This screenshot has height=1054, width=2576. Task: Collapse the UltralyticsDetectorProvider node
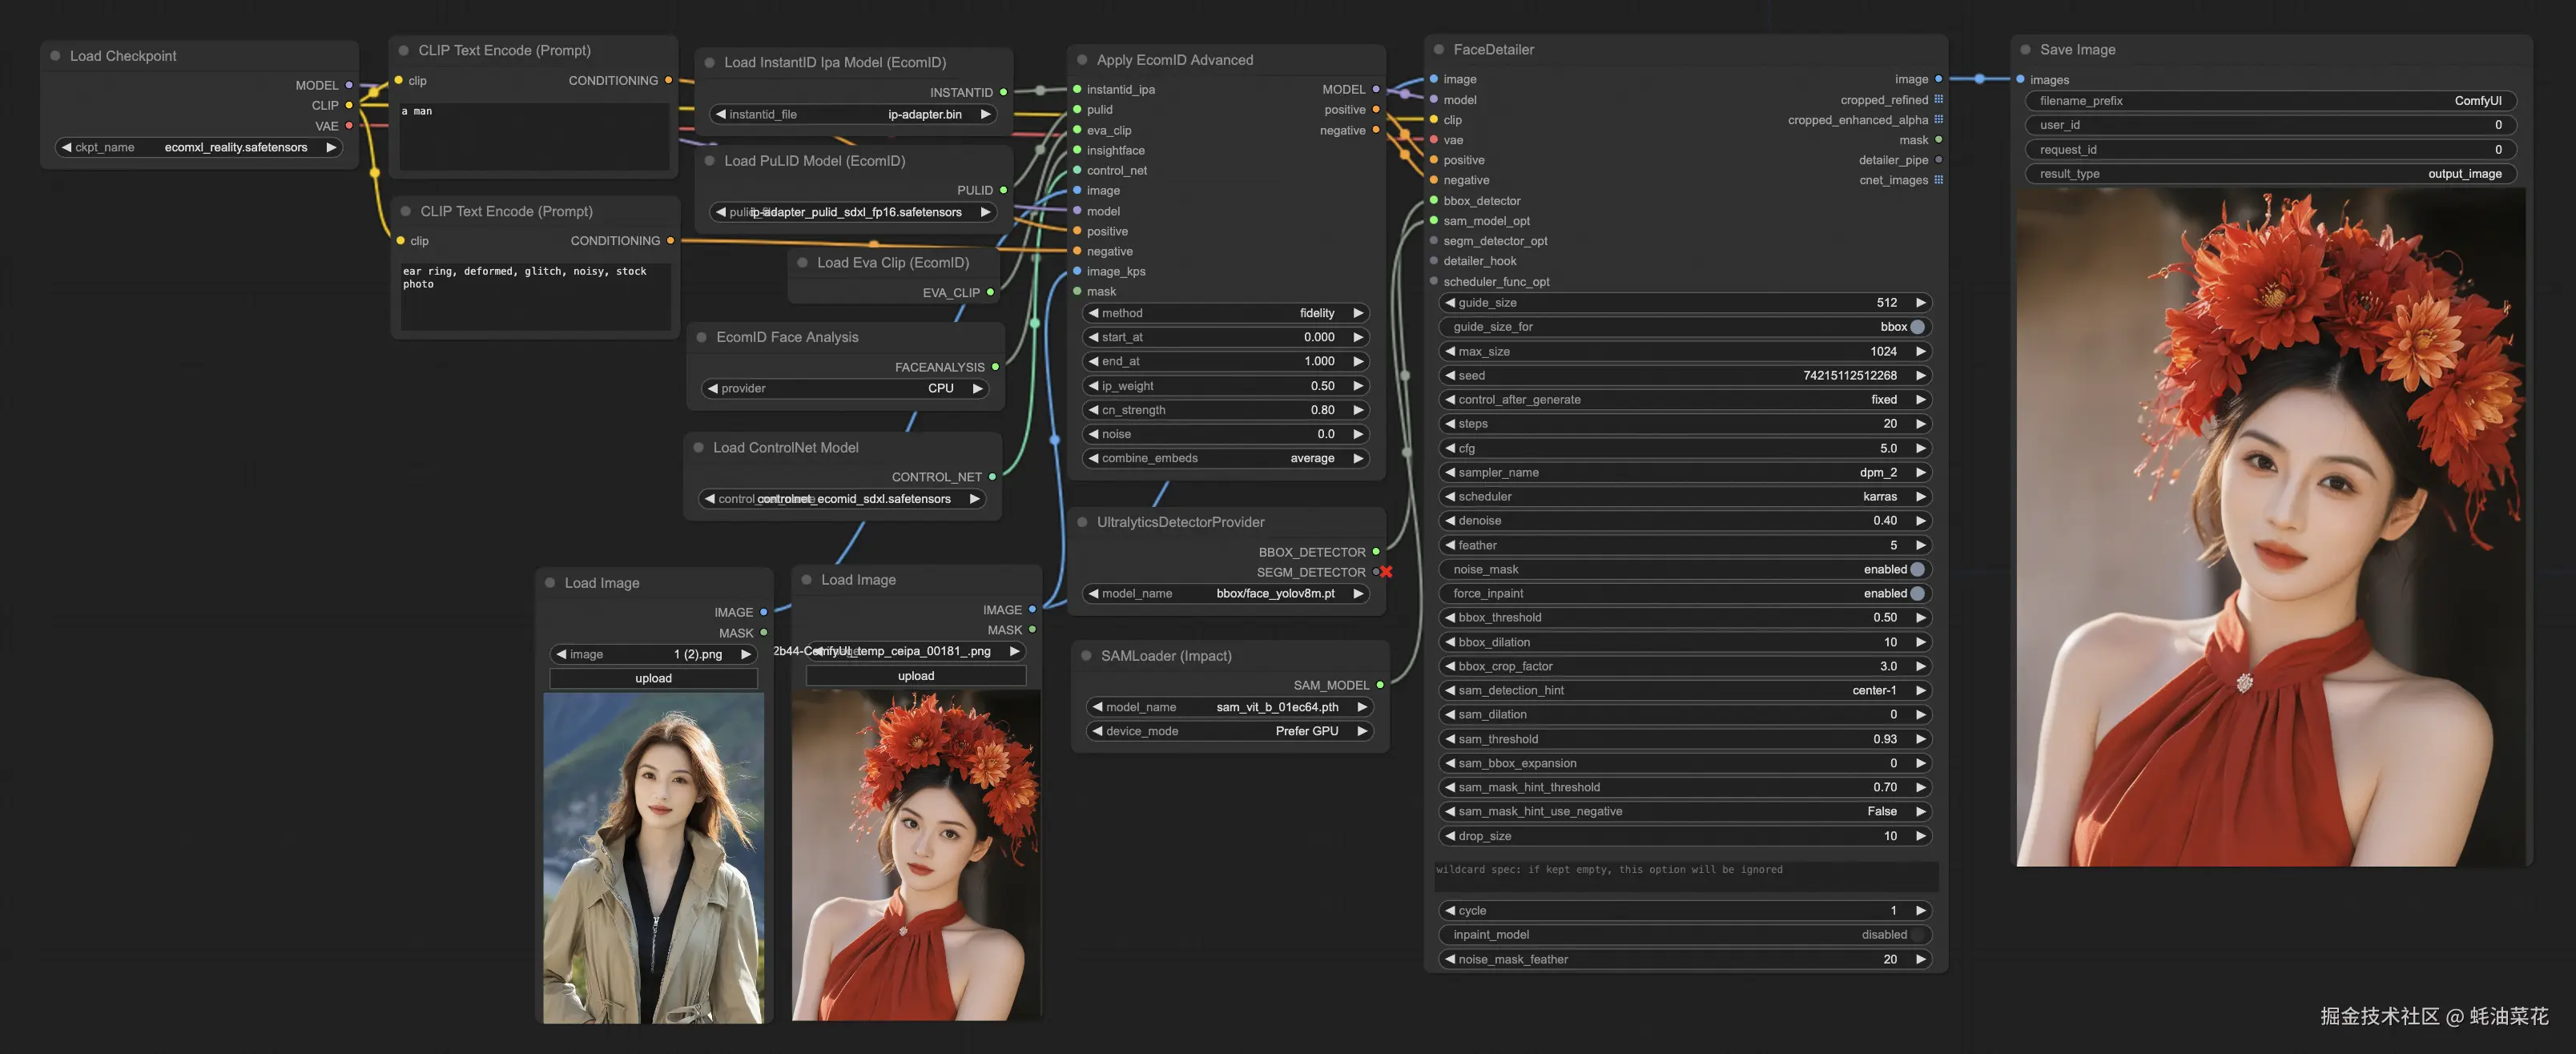tap(1083, 521)
